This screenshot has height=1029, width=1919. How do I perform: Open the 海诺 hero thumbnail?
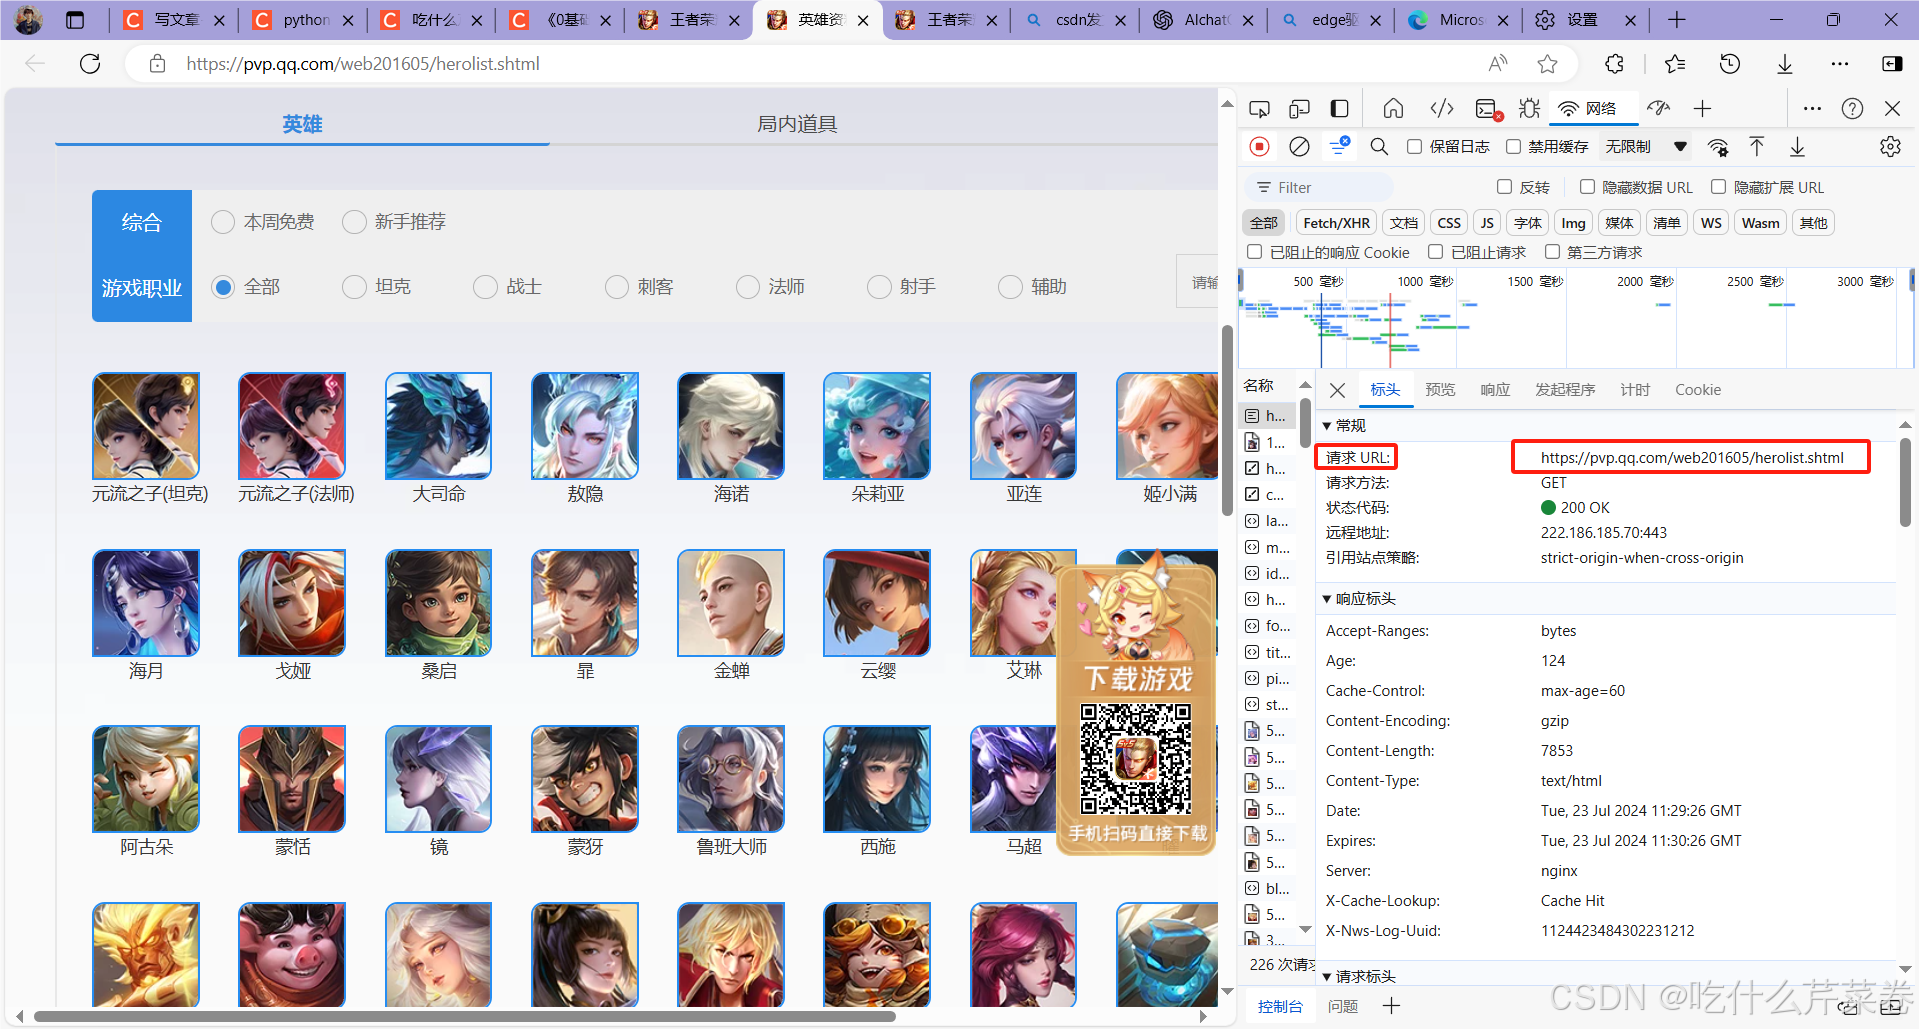[x=731, y=425]
